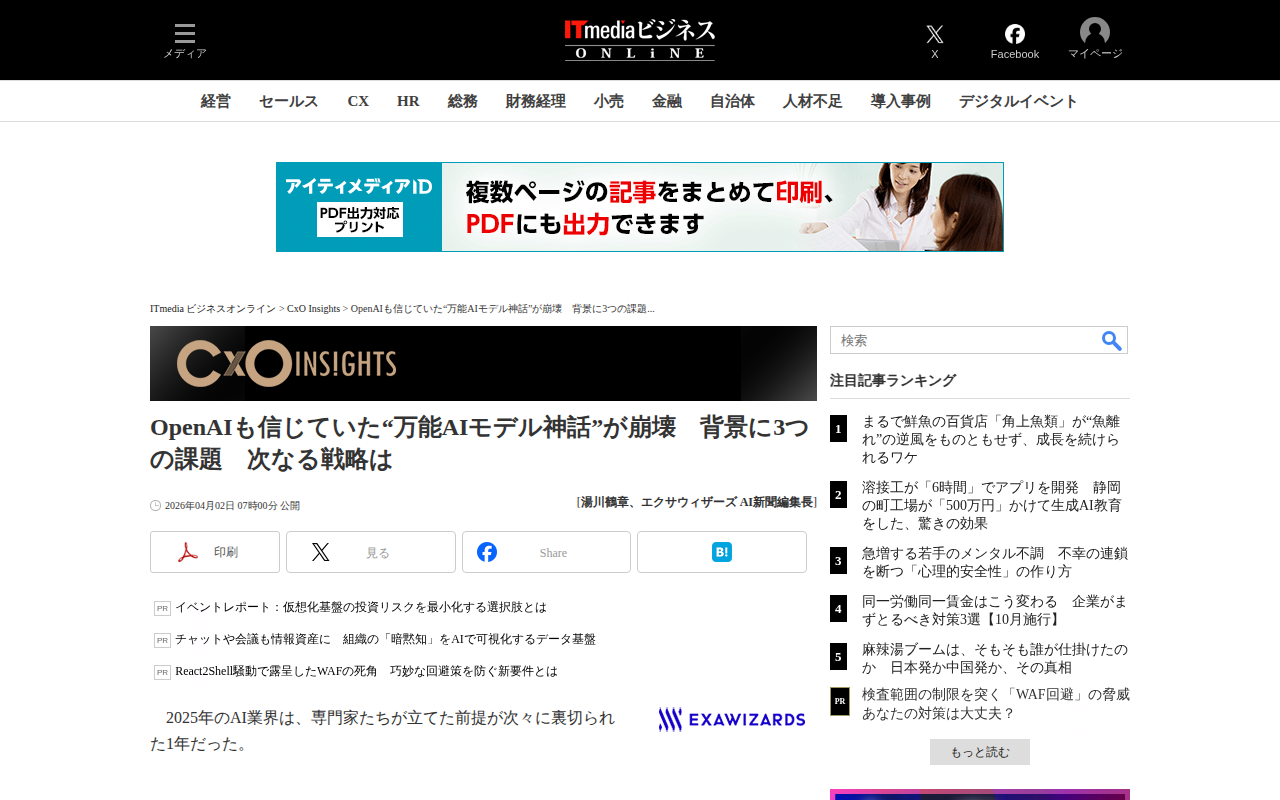Select the 小売 nav tab
This screenshot has height=800, width=1280.
click(609, 101)
